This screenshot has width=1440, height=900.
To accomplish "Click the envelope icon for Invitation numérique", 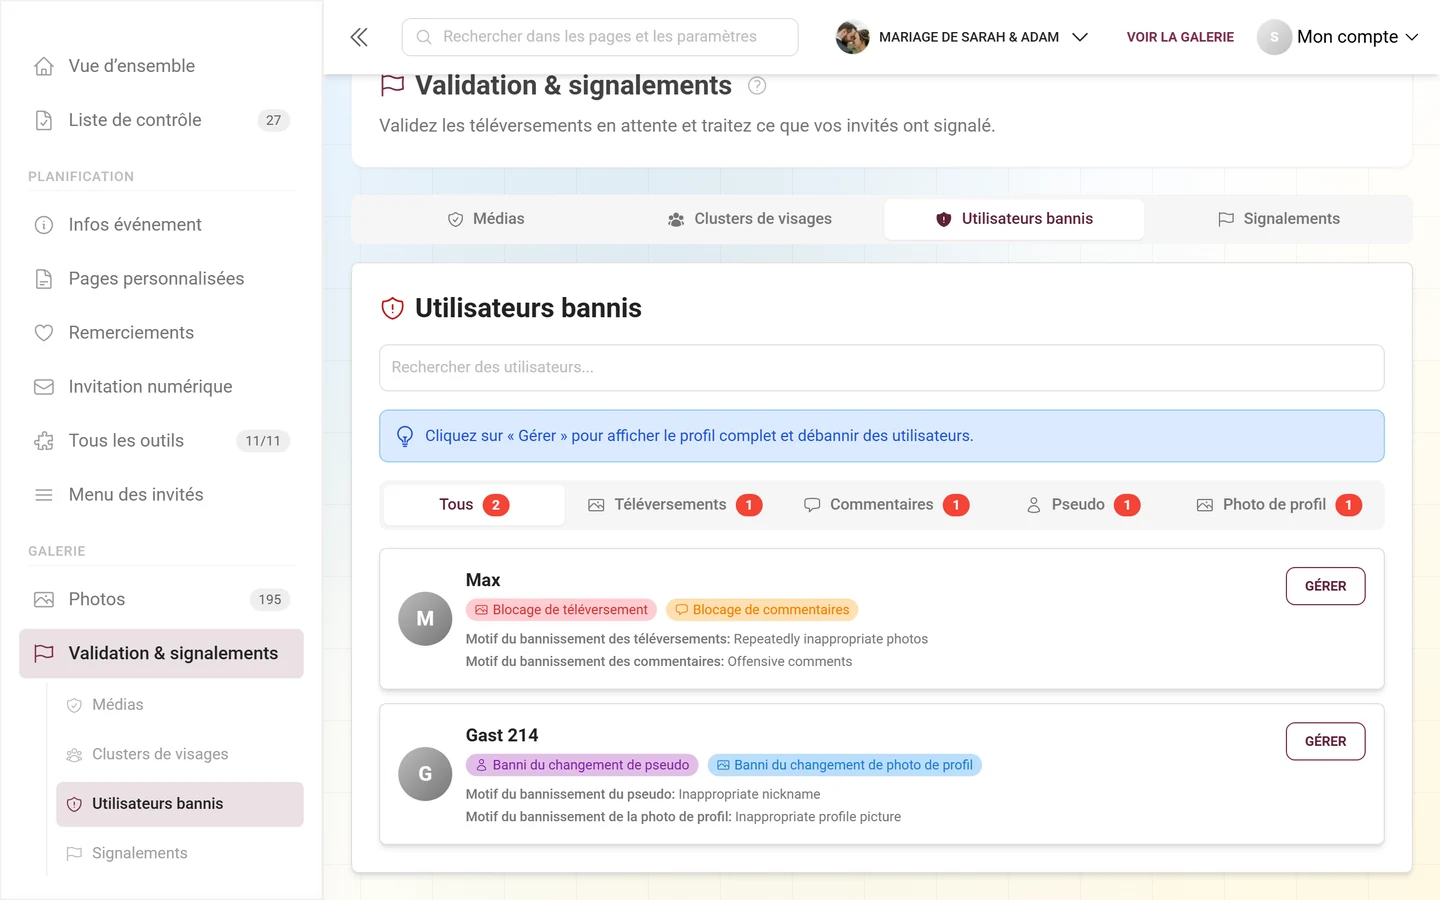I will click(44, 387).
